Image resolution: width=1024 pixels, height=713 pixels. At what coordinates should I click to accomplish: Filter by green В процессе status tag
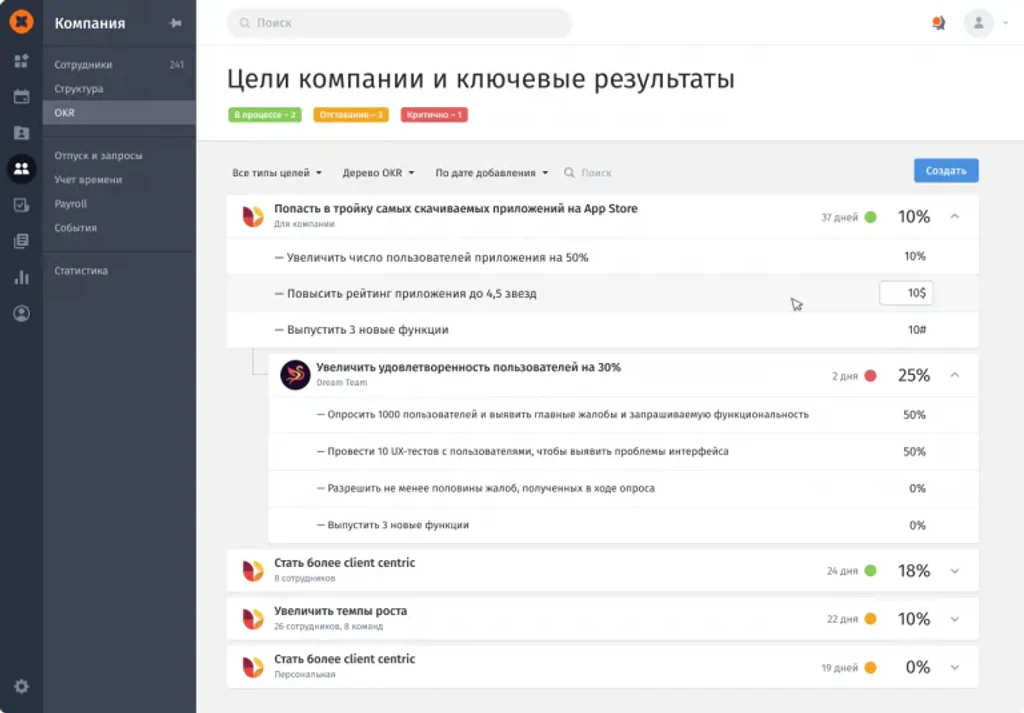264,115
